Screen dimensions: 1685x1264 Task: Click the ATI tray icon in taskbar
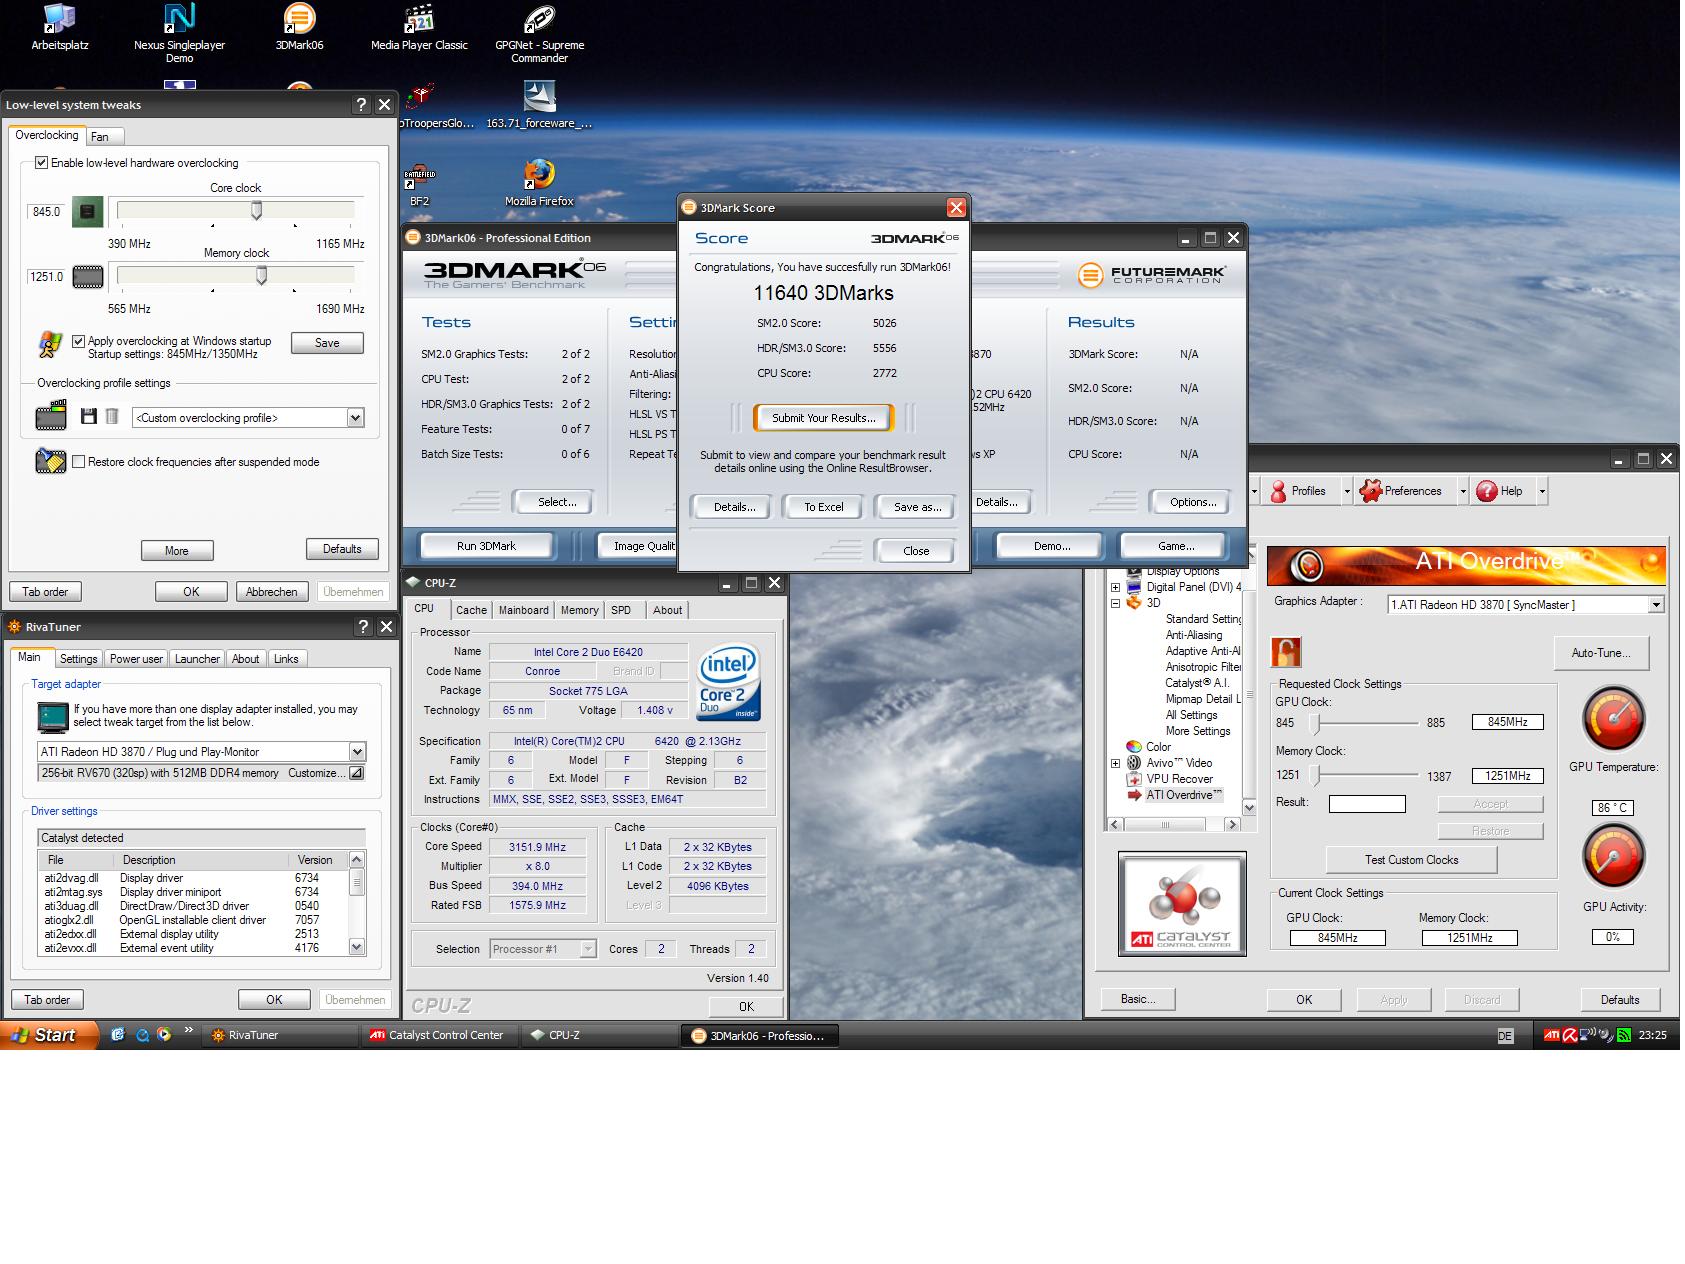point(1551,1036)
